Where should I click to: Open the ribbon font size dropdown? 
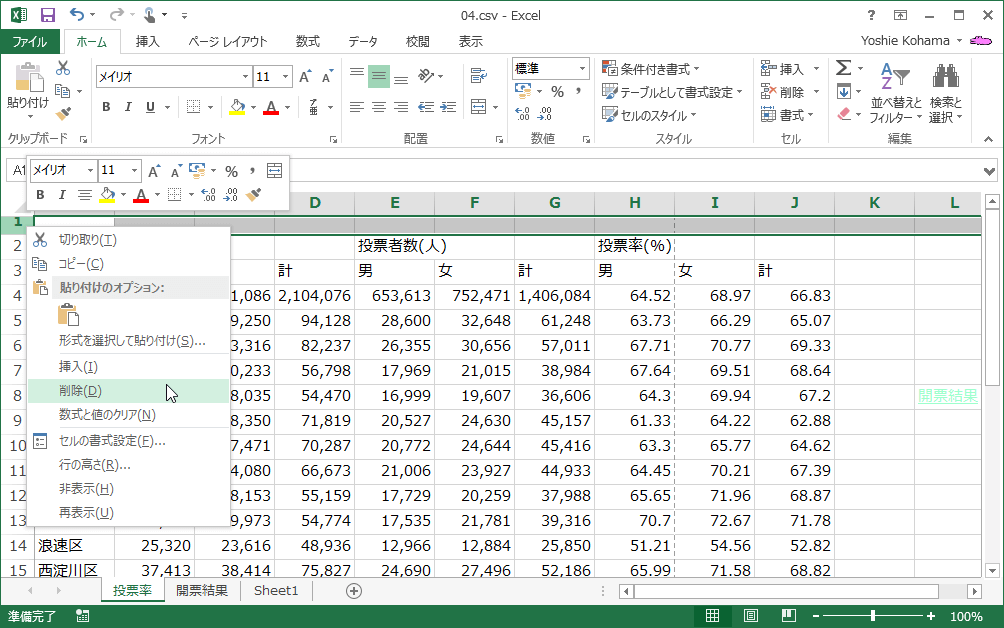click(286, 77)
